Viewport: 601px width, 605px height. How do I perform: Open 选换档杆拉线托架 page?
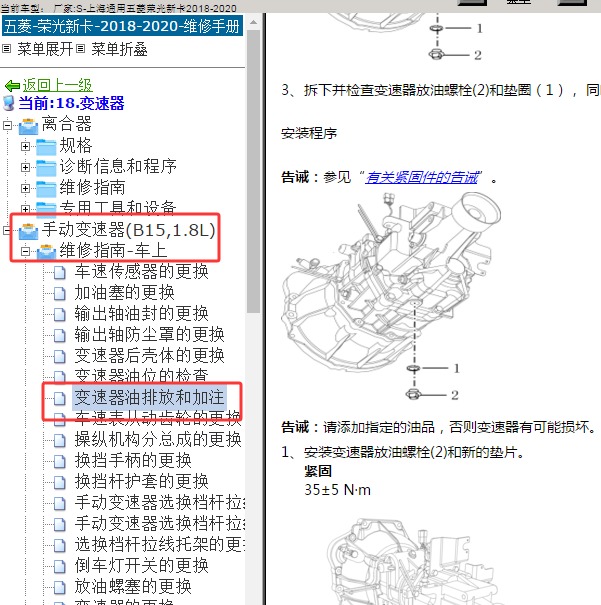(160, 544)
